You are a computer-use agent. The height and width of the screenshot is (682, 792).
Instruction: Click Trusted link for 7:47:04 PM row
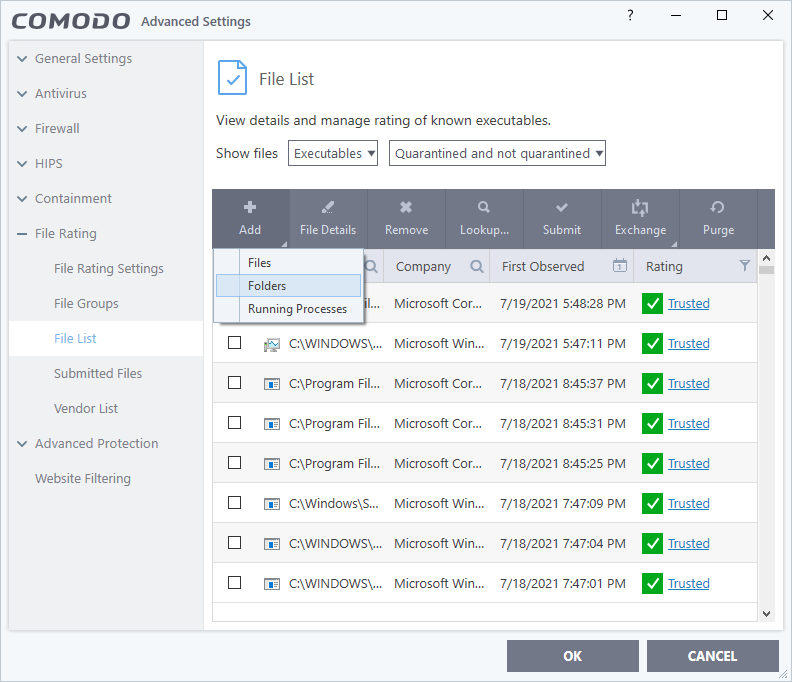[688, 544]
